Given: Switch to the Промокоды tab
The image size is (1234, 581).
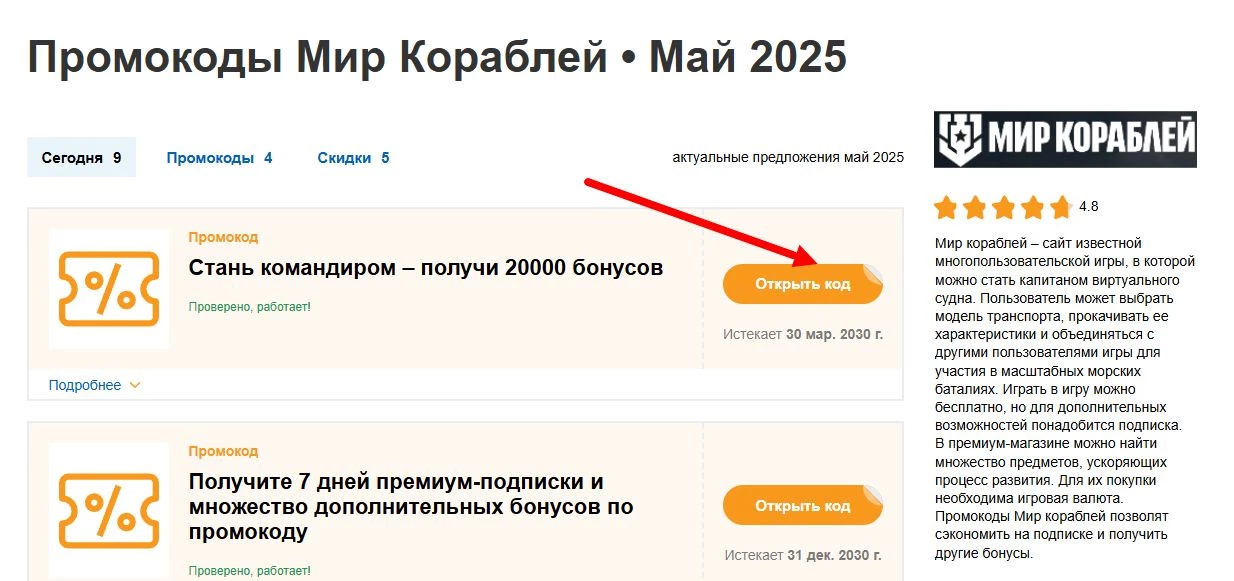Looking at the screenshot, I should 220,157.
